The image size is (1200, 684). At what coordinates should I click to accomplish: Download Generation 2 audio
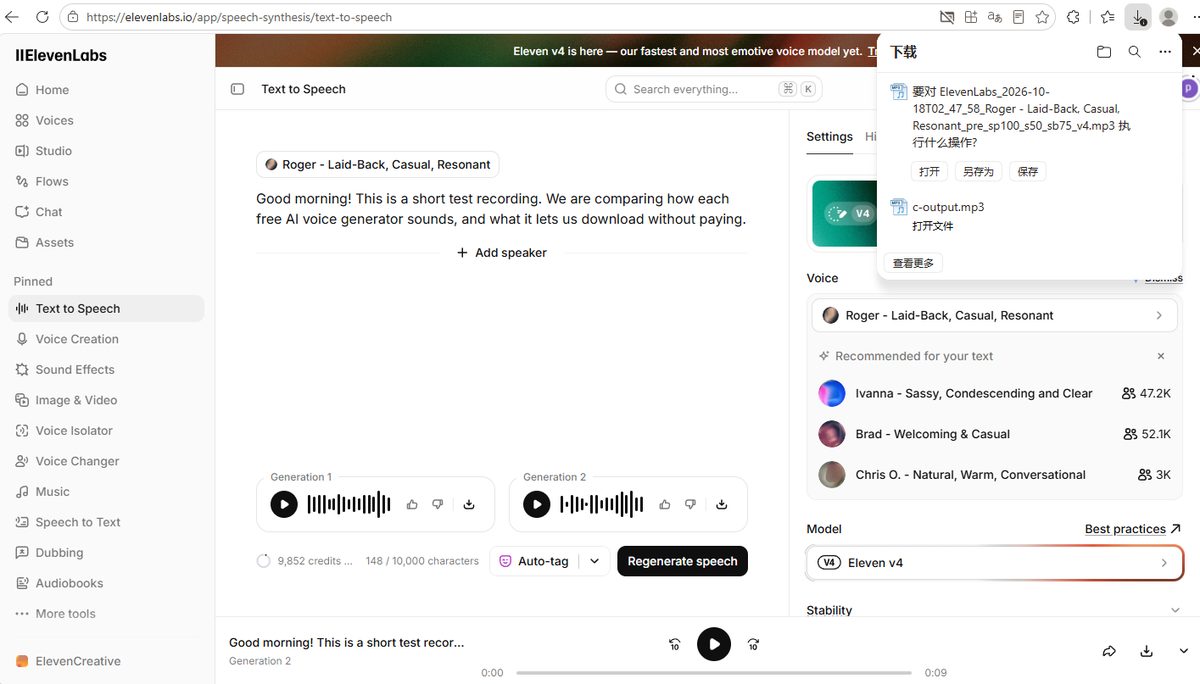click(x=722, y=505)
